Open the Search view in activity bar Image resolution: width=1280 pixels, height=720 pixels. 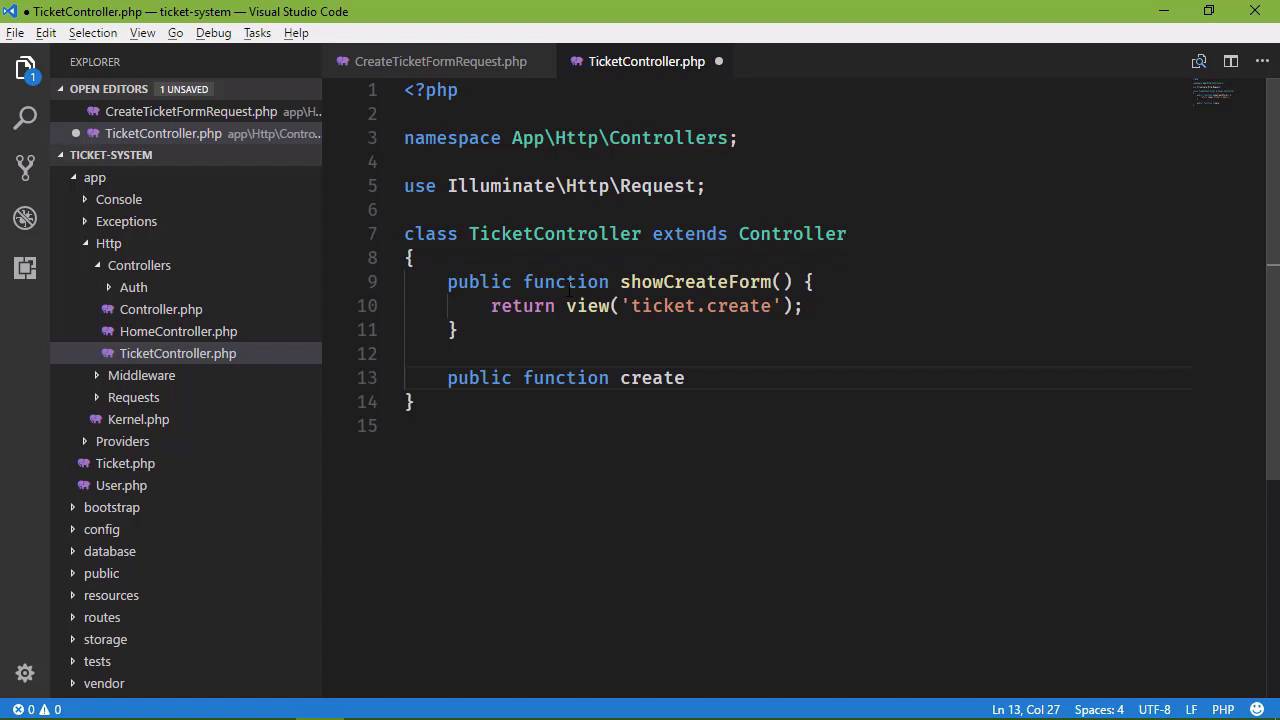tap(25, 118)
